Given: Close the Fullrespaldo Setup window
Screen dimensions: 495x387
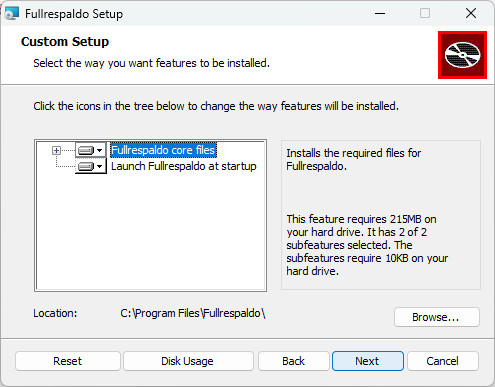Looking at the screenshot, I should [471, 13].
